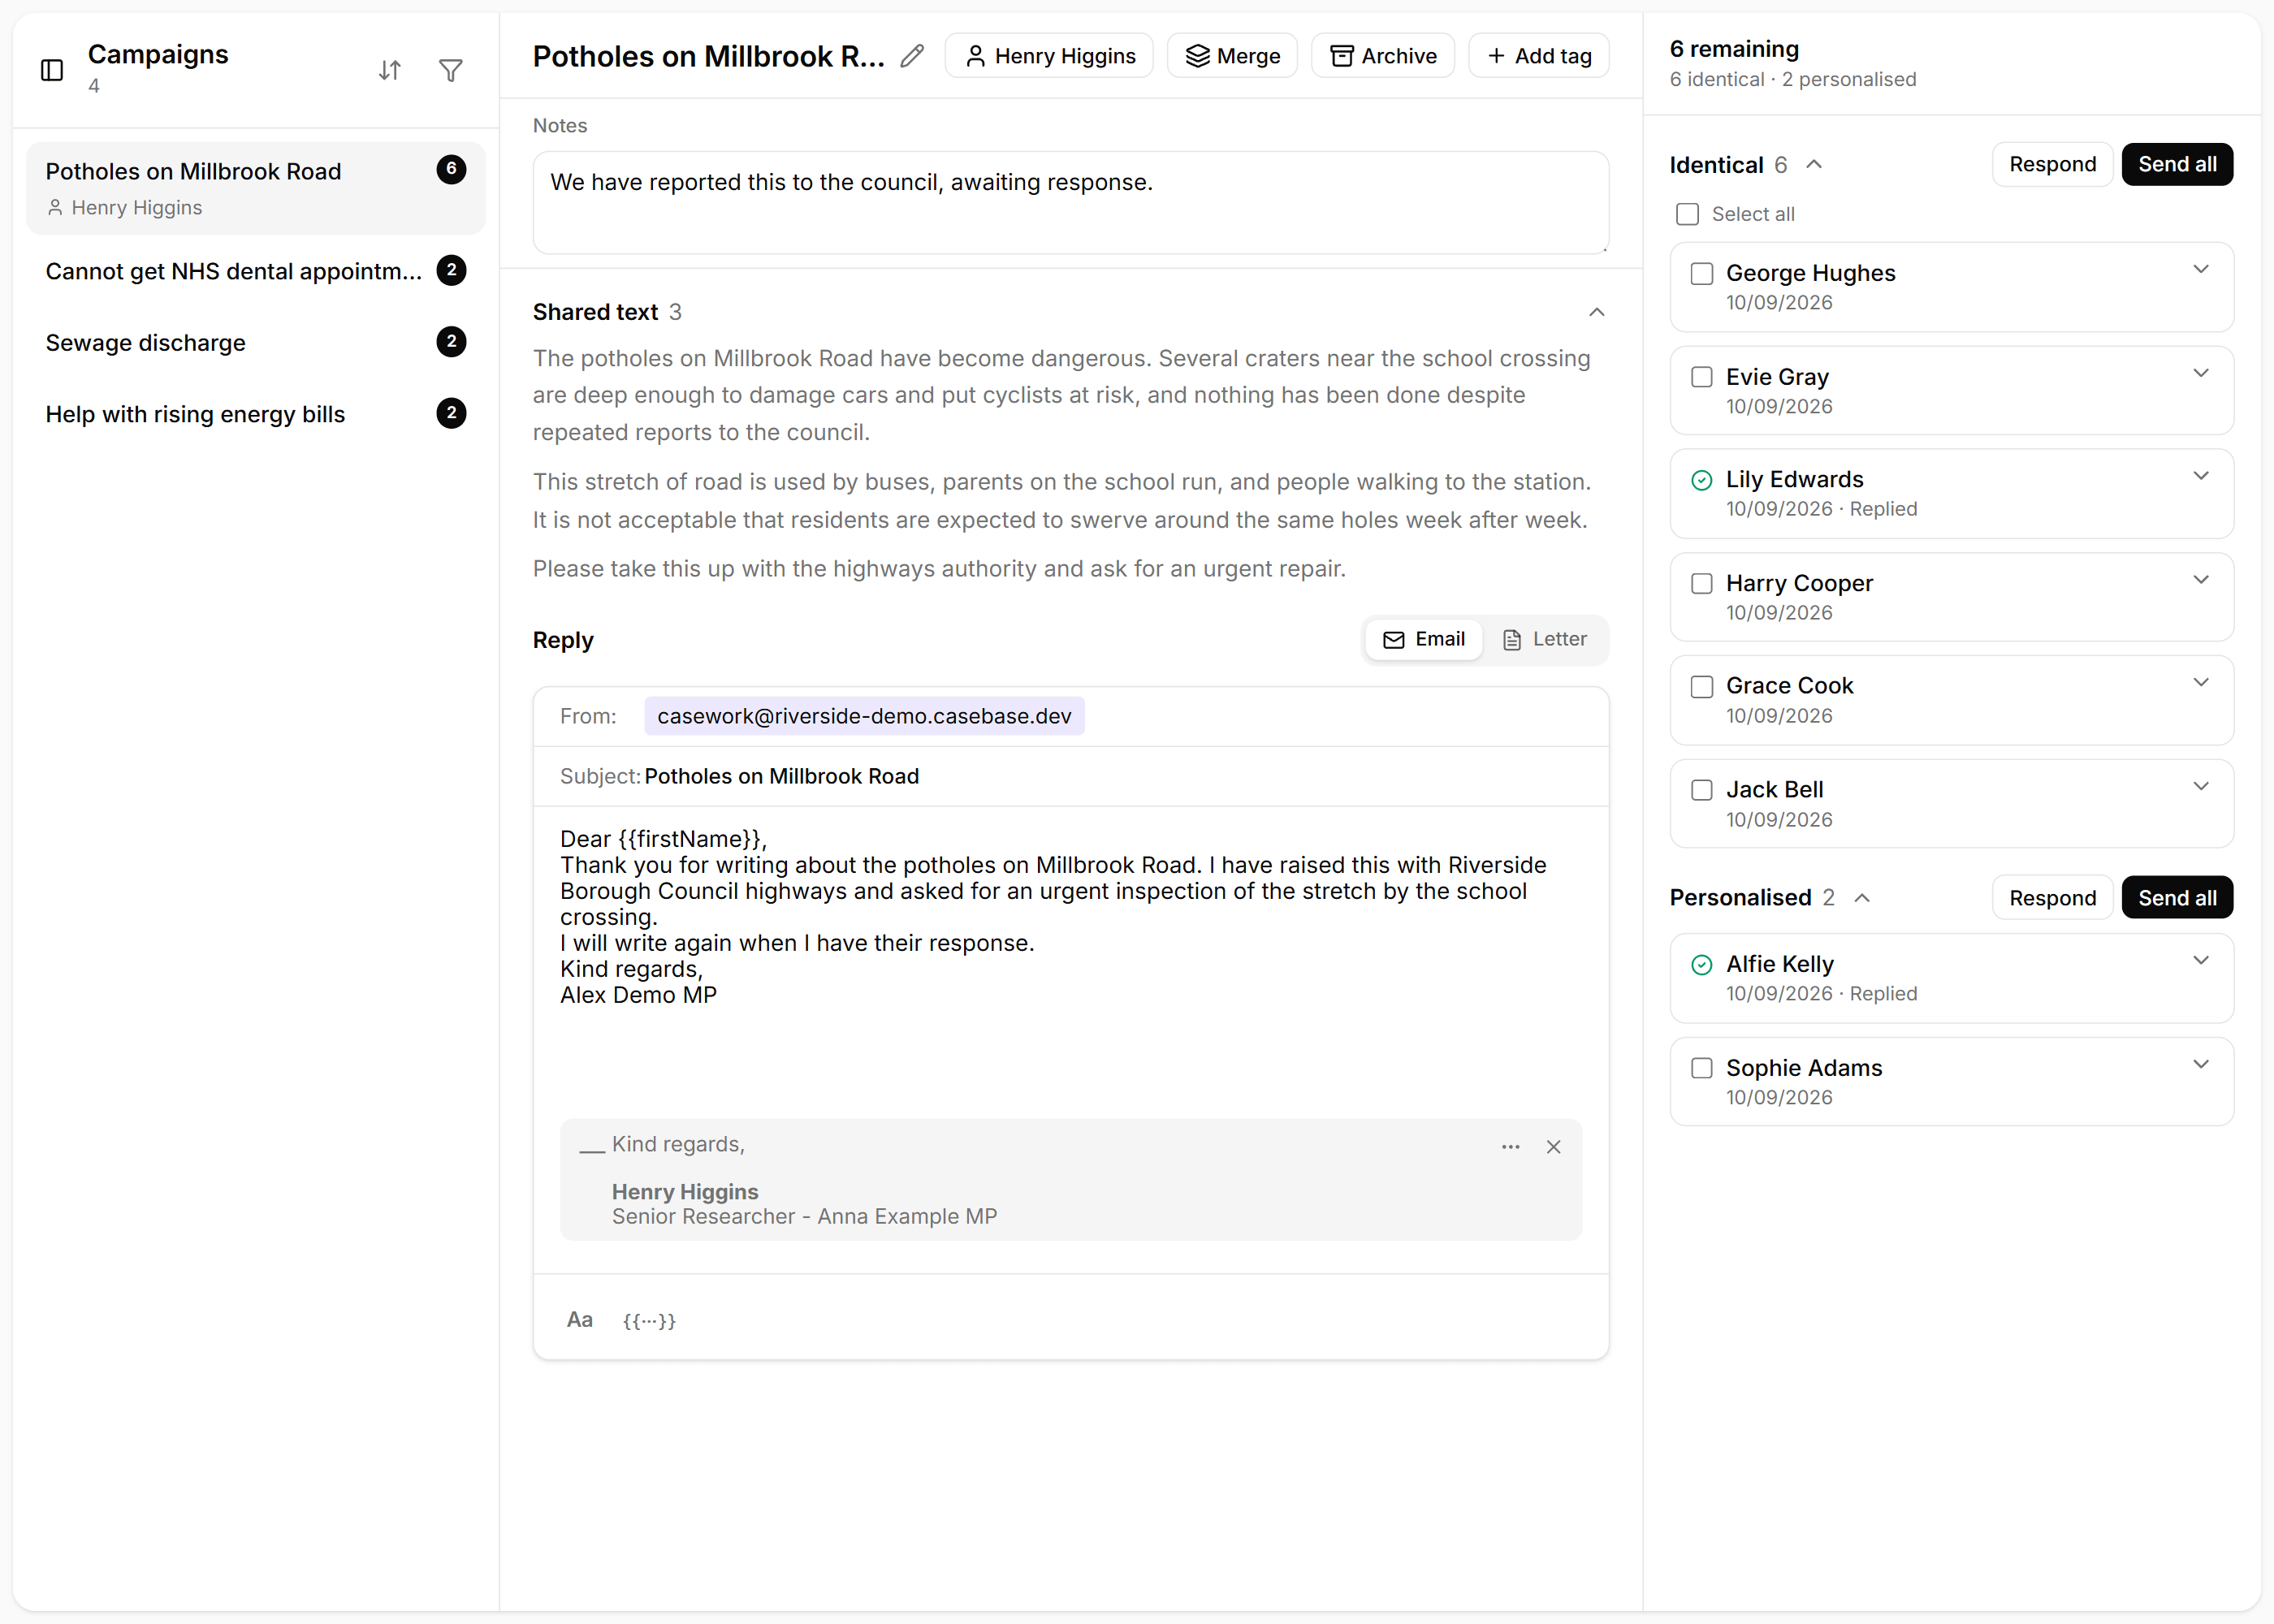Image resolution: width=2274 pixels, height=1624 pixels.
Task: Insert a merge field placeholder
Action: tap(649, 1320)
